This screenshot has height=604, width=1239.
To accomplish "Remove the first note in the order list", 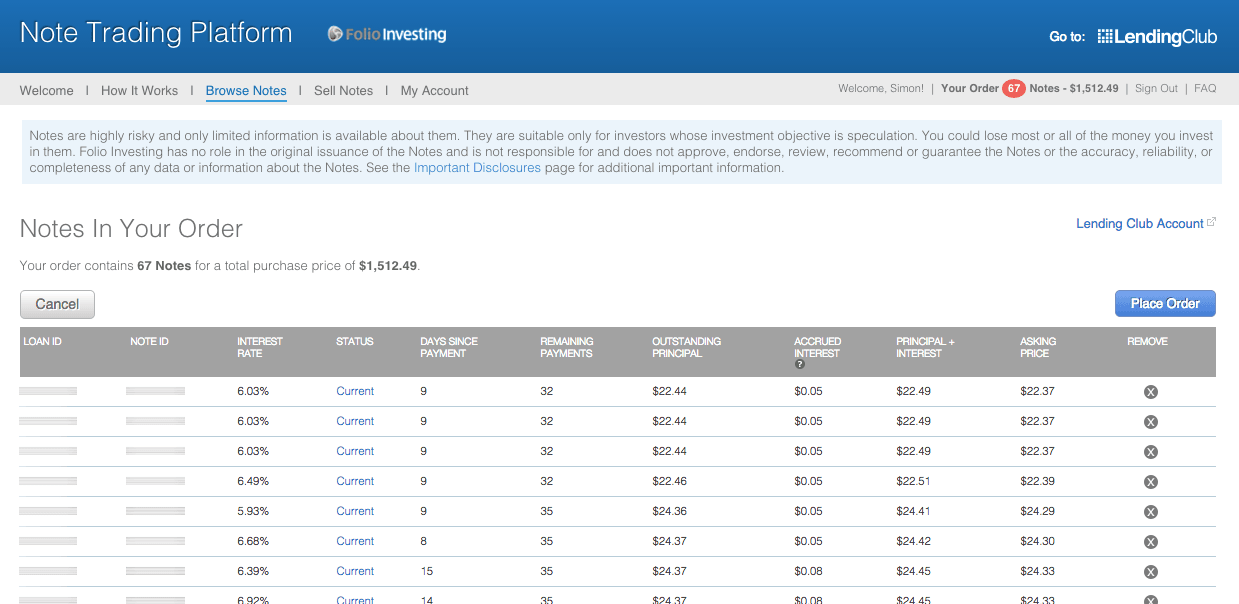I will click(x=1150, y=392).
